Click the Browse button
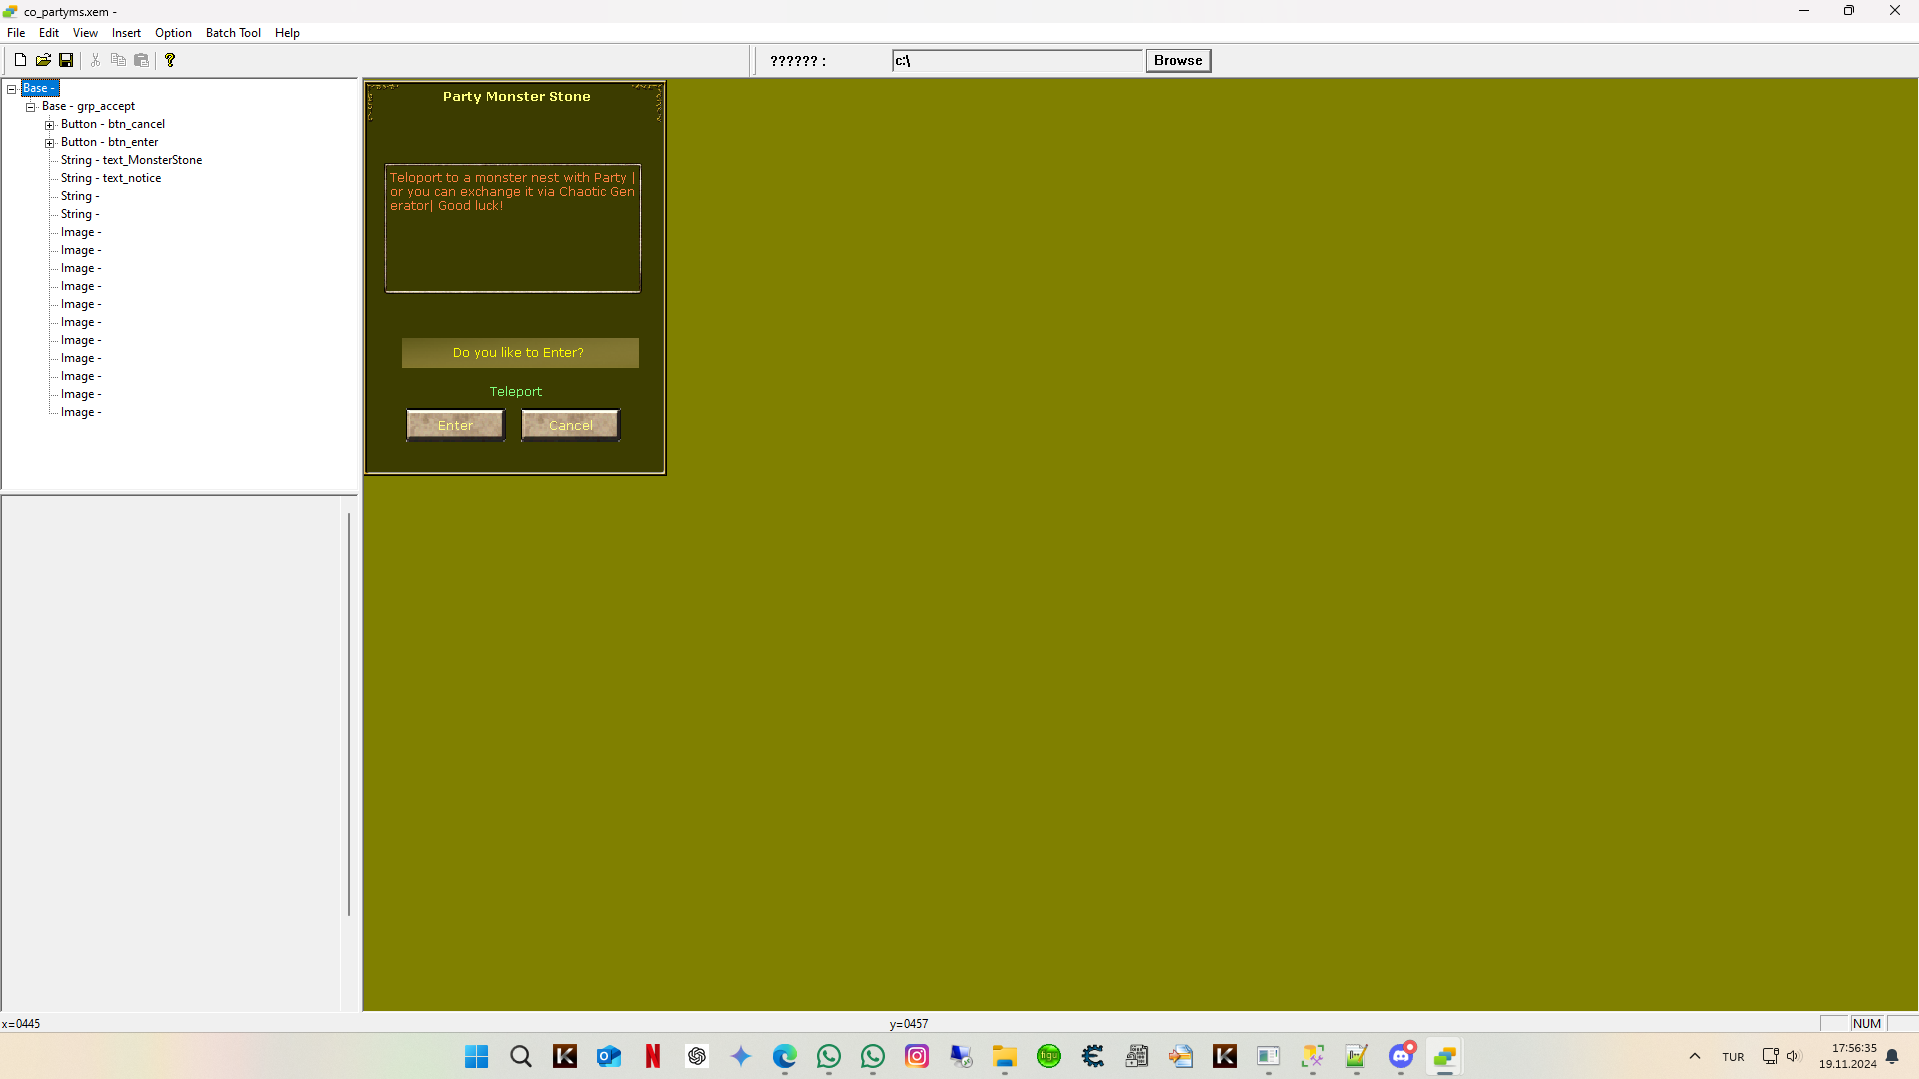The image size is (1919, 1079). [1177, 60]
